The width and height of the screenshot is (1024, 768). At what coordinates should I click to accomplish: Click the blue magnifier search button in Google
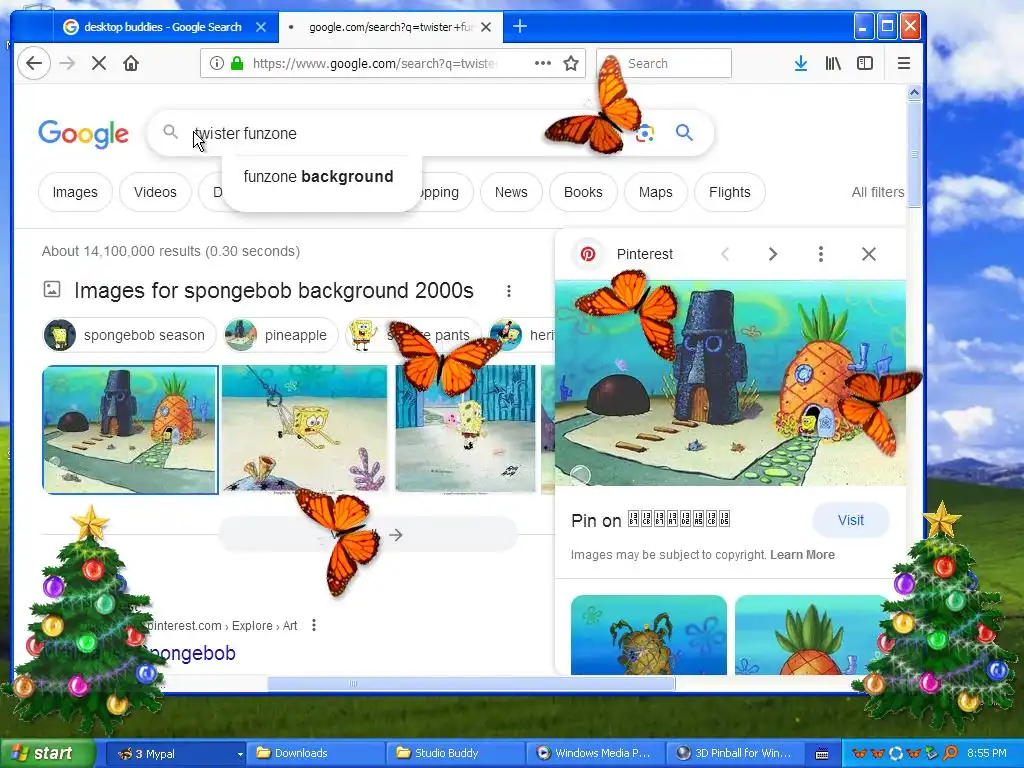click(x=684, y=133)
